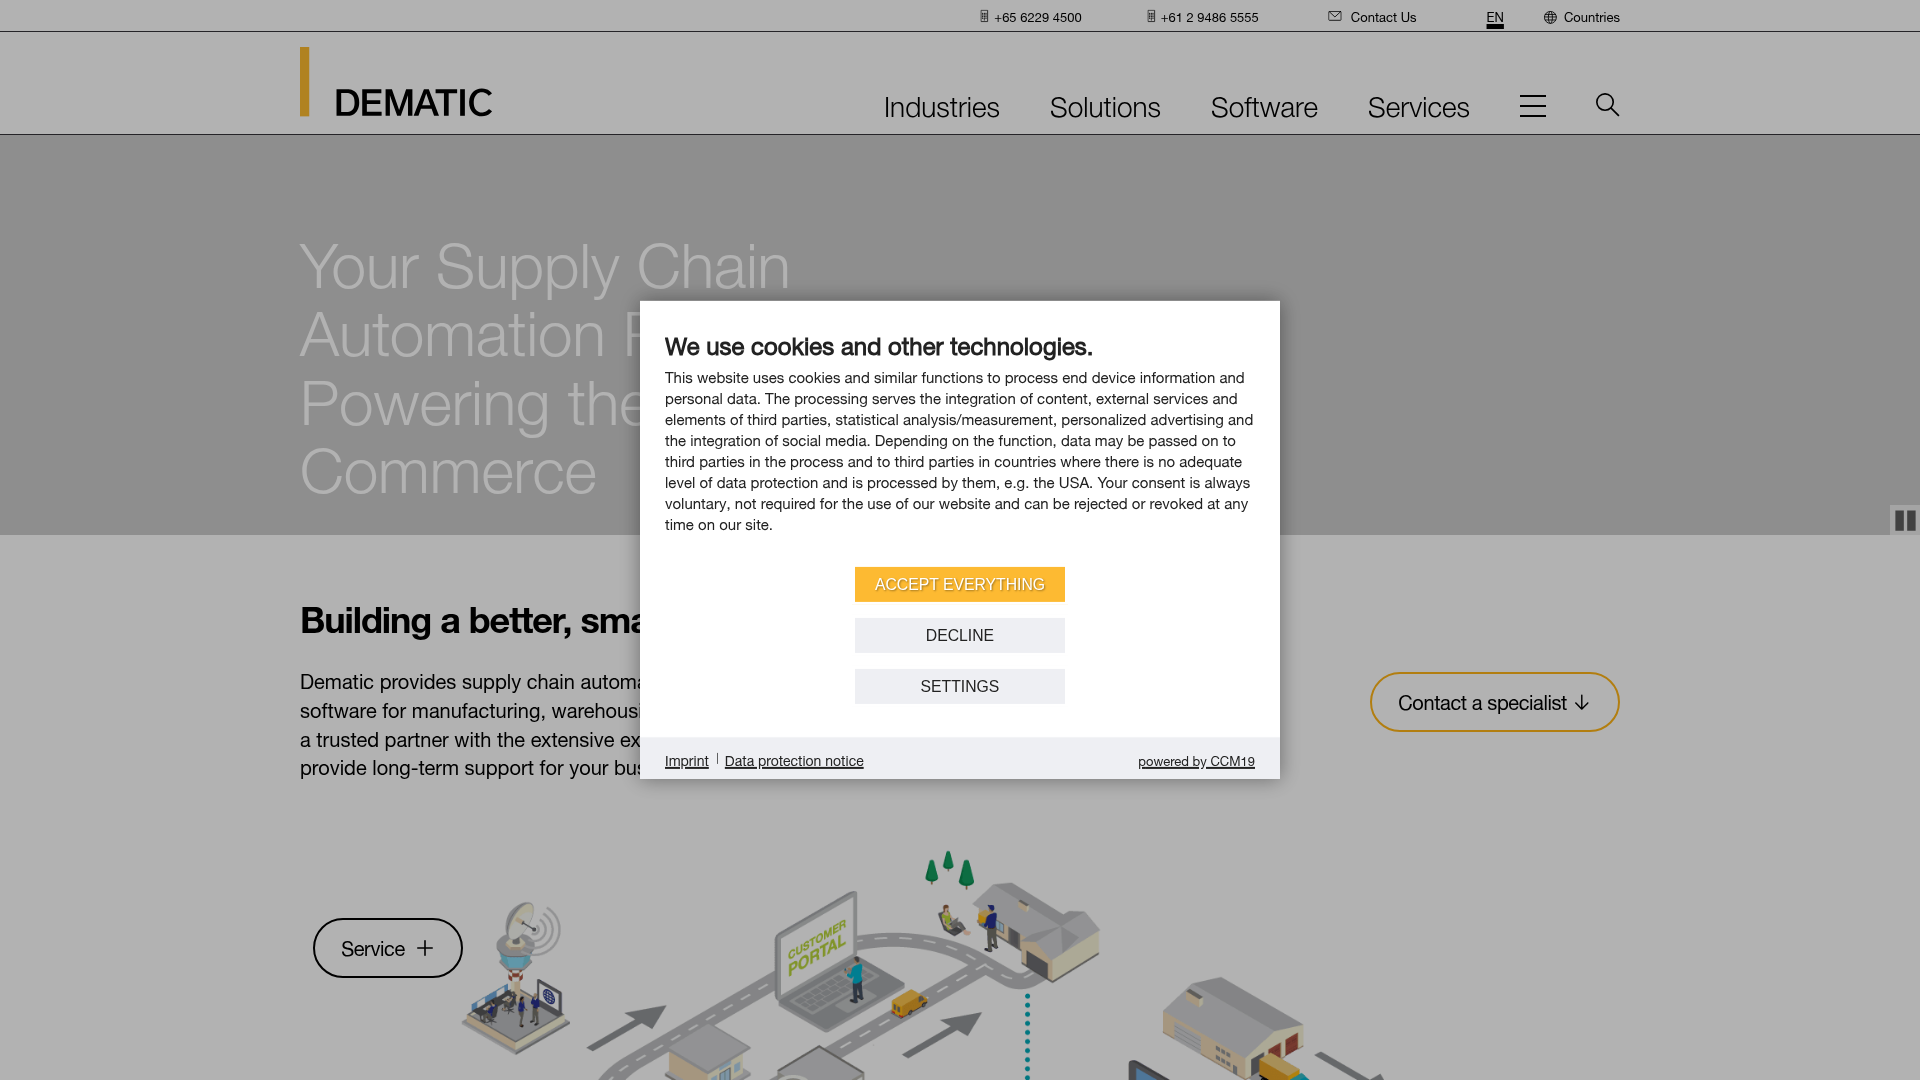The width and height of the screenshot is (1920, 1080).
Task: Decline all cookies
Action: [x=959, y=635]
